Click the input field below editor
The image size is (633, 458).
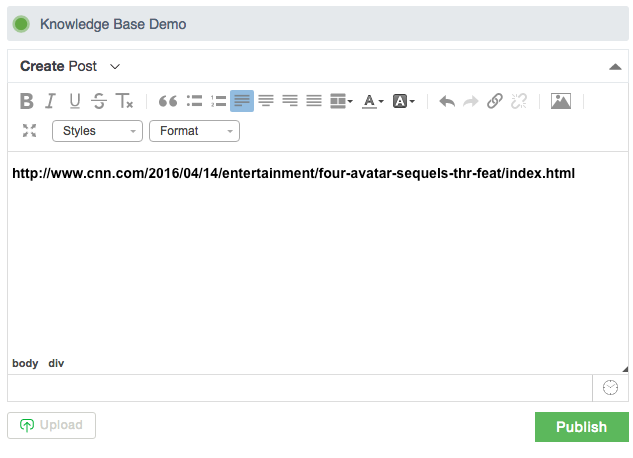point(300,388)
